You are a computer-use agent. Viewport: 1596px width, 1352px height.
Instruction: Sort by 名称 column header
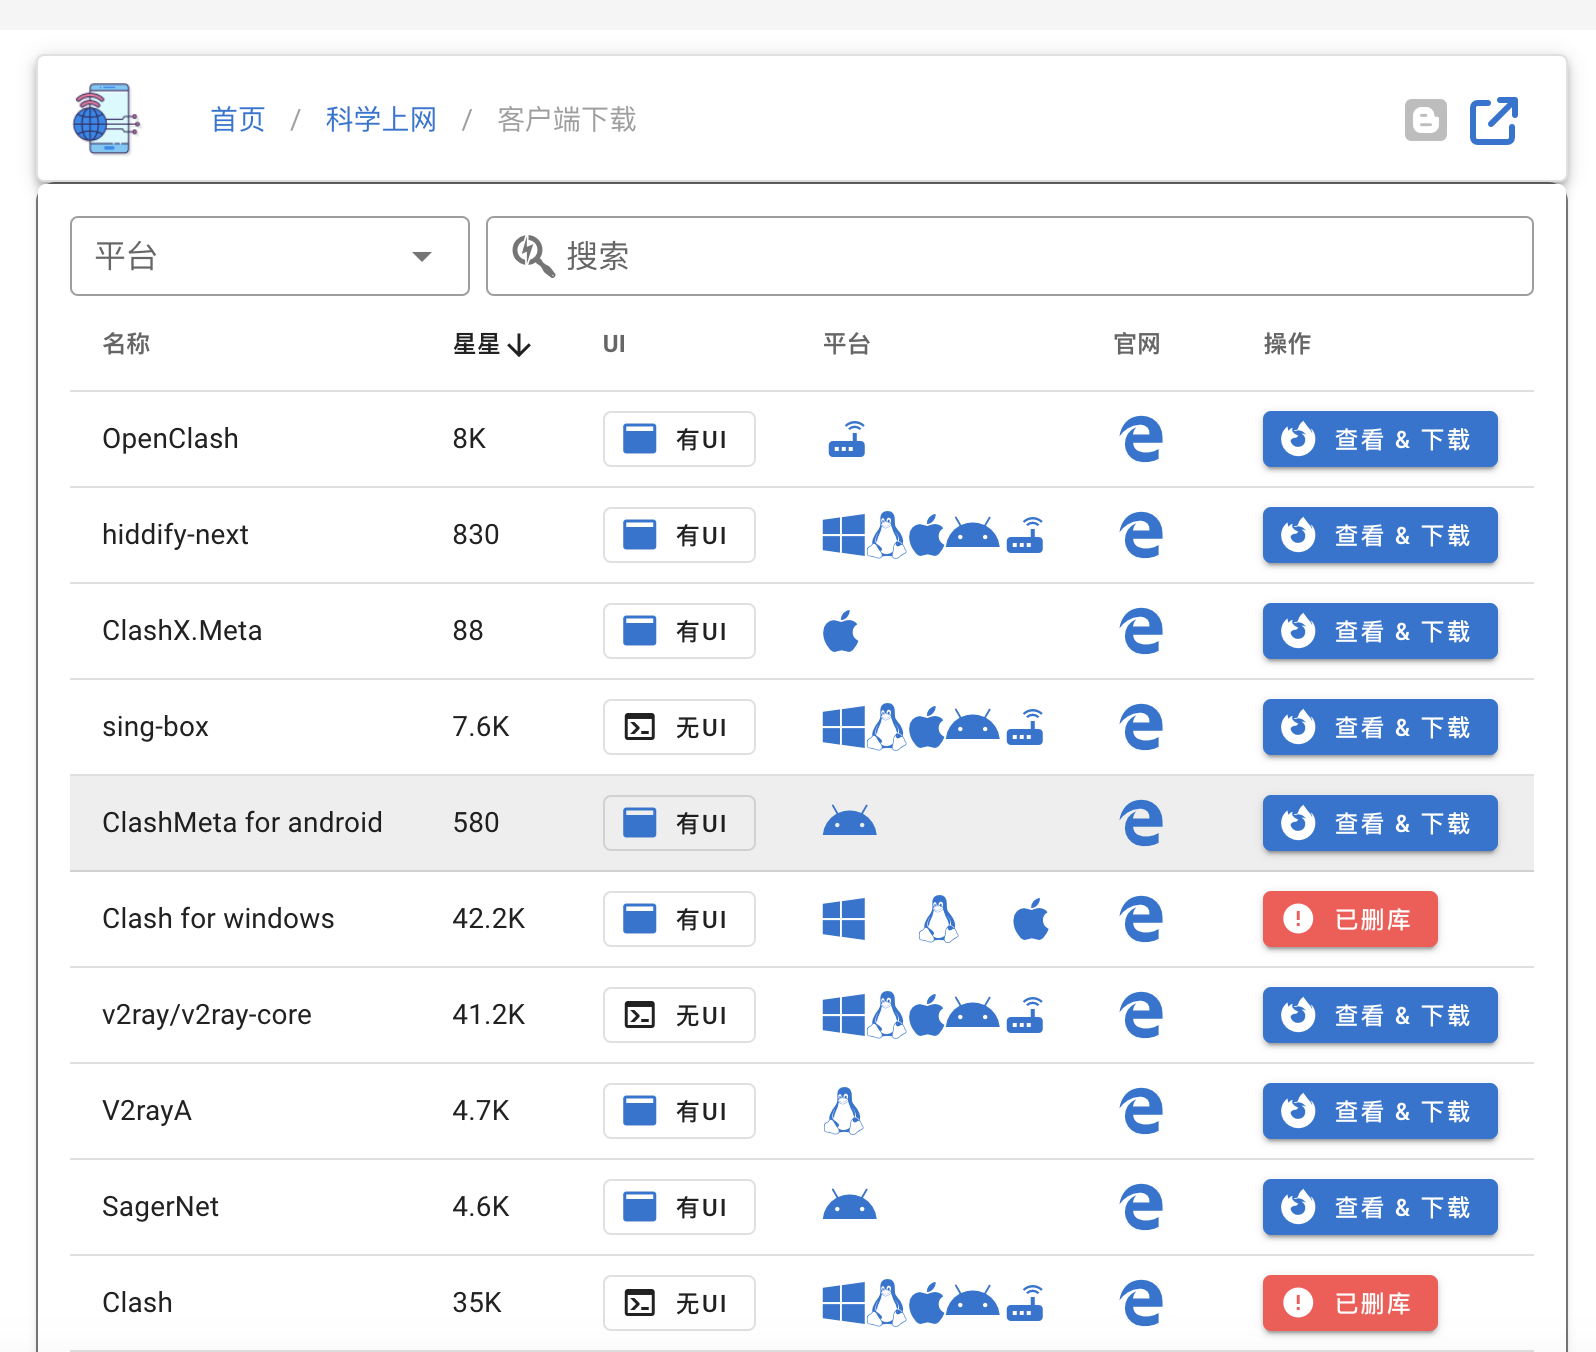(126, 344)
